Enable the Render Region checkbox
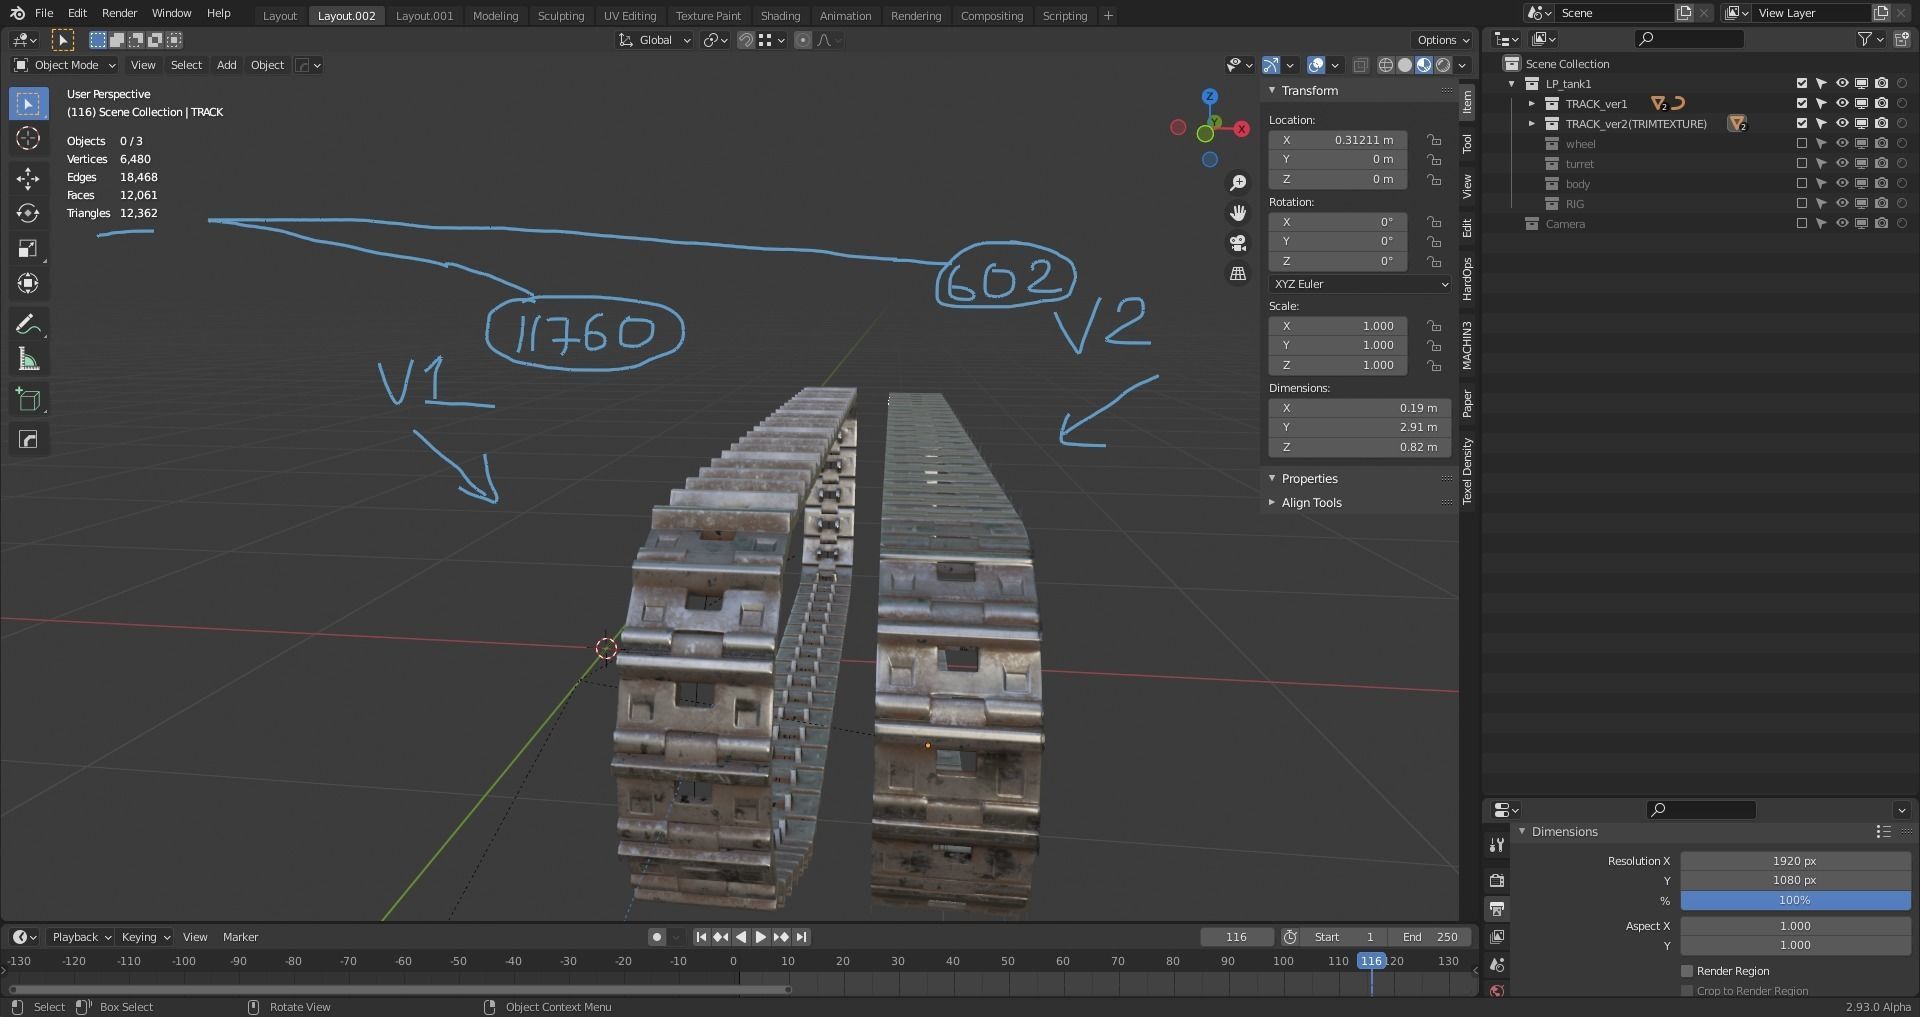The width and height of the screenshot is (1920, 1017). pos(1687,971)
